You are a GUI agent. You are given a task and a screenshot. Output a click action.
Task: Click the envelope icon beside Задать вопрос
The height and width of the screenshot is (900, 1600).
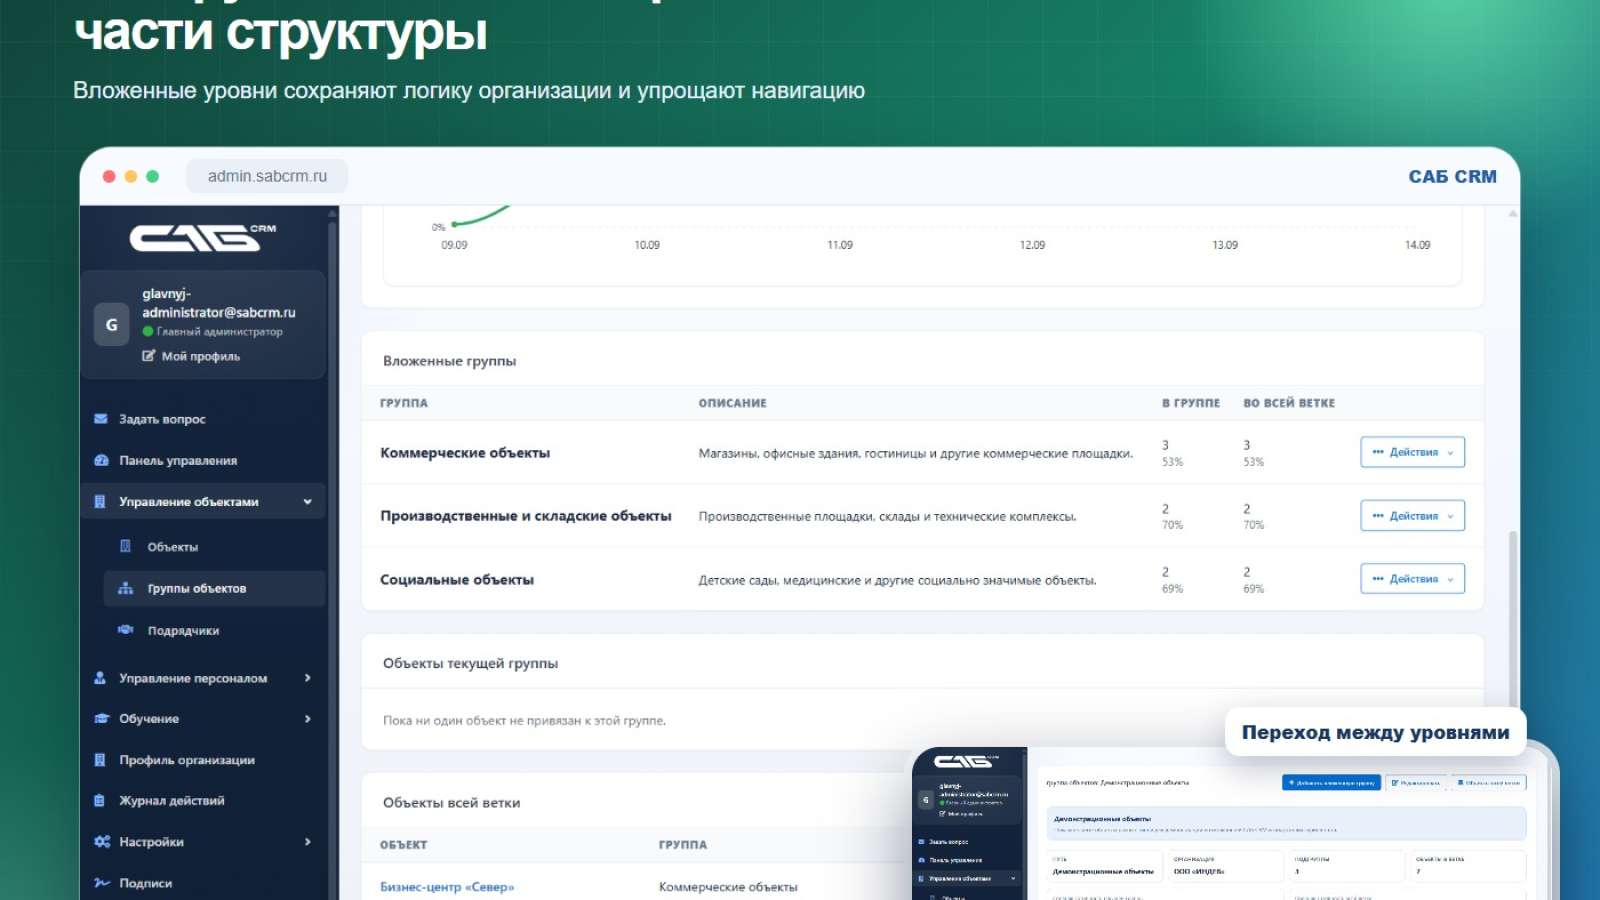point(101,419)
